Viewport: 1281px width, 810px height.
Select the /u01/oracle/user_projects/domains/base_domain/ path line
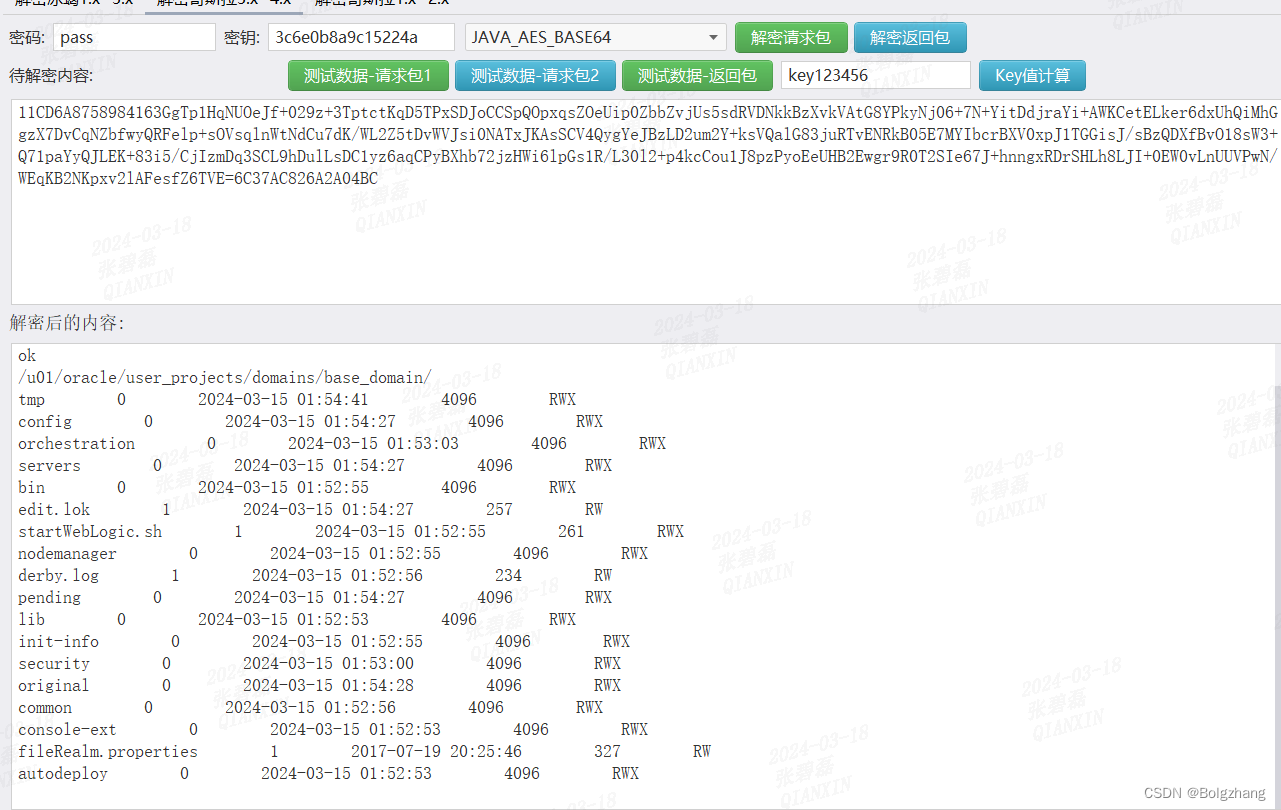225,378
